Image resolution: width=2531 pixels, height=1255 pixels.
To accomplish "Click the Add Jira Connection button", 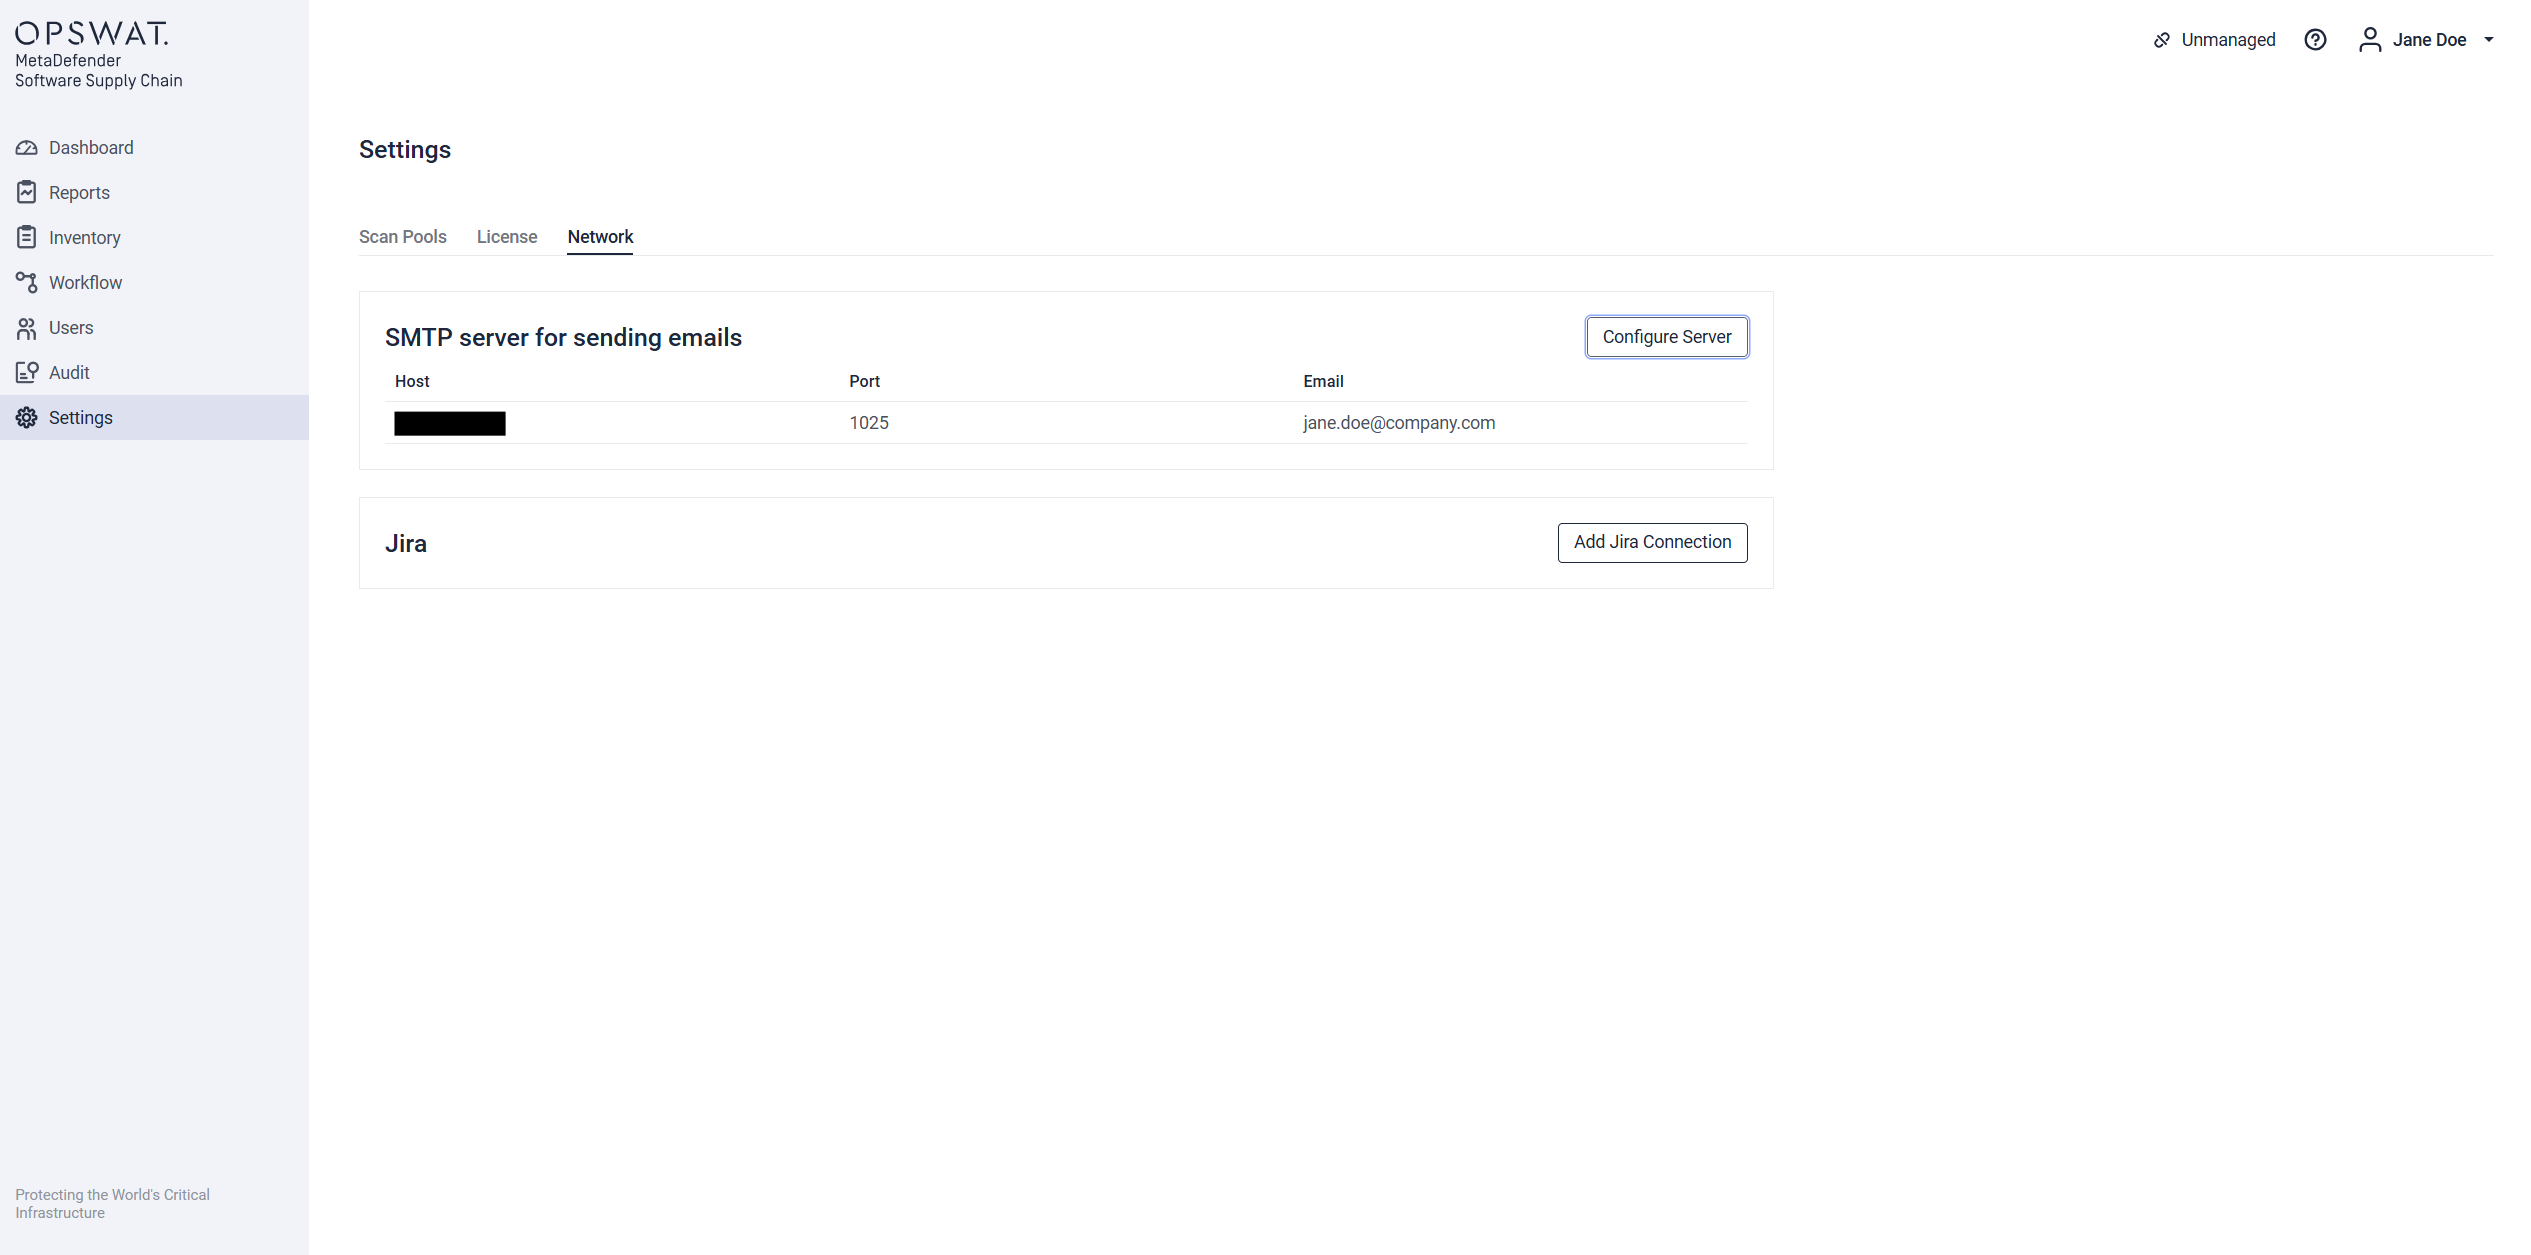I will [1652, 543].
